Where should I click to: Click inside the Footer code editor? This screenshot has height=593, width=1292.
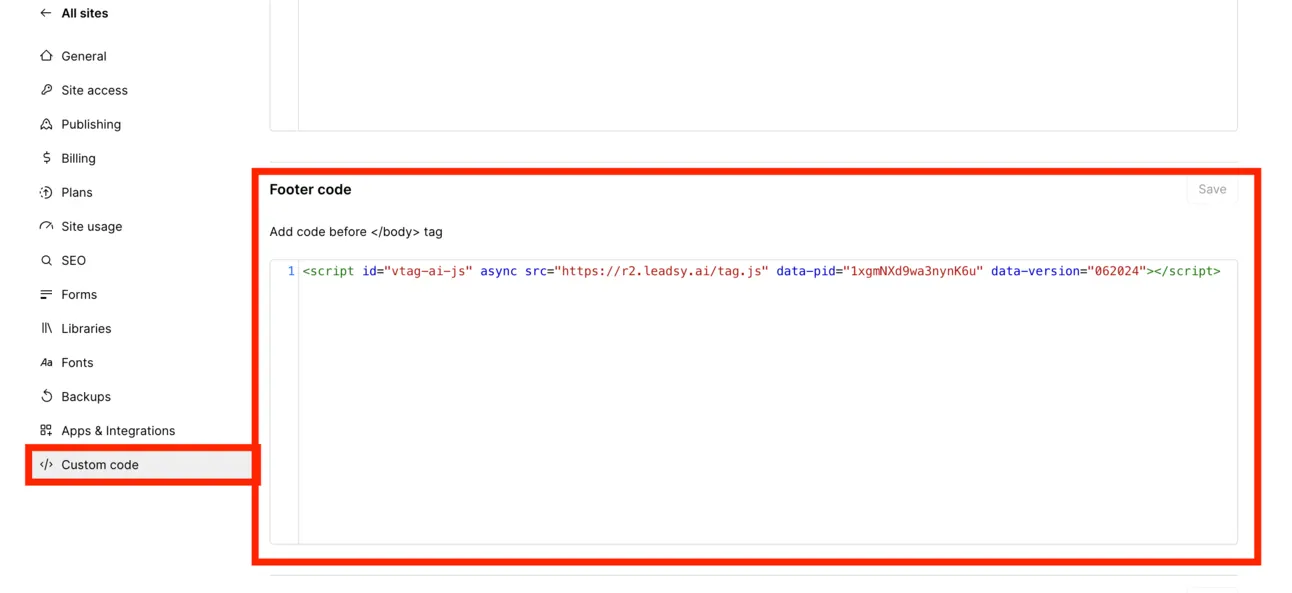coord(767,402)
